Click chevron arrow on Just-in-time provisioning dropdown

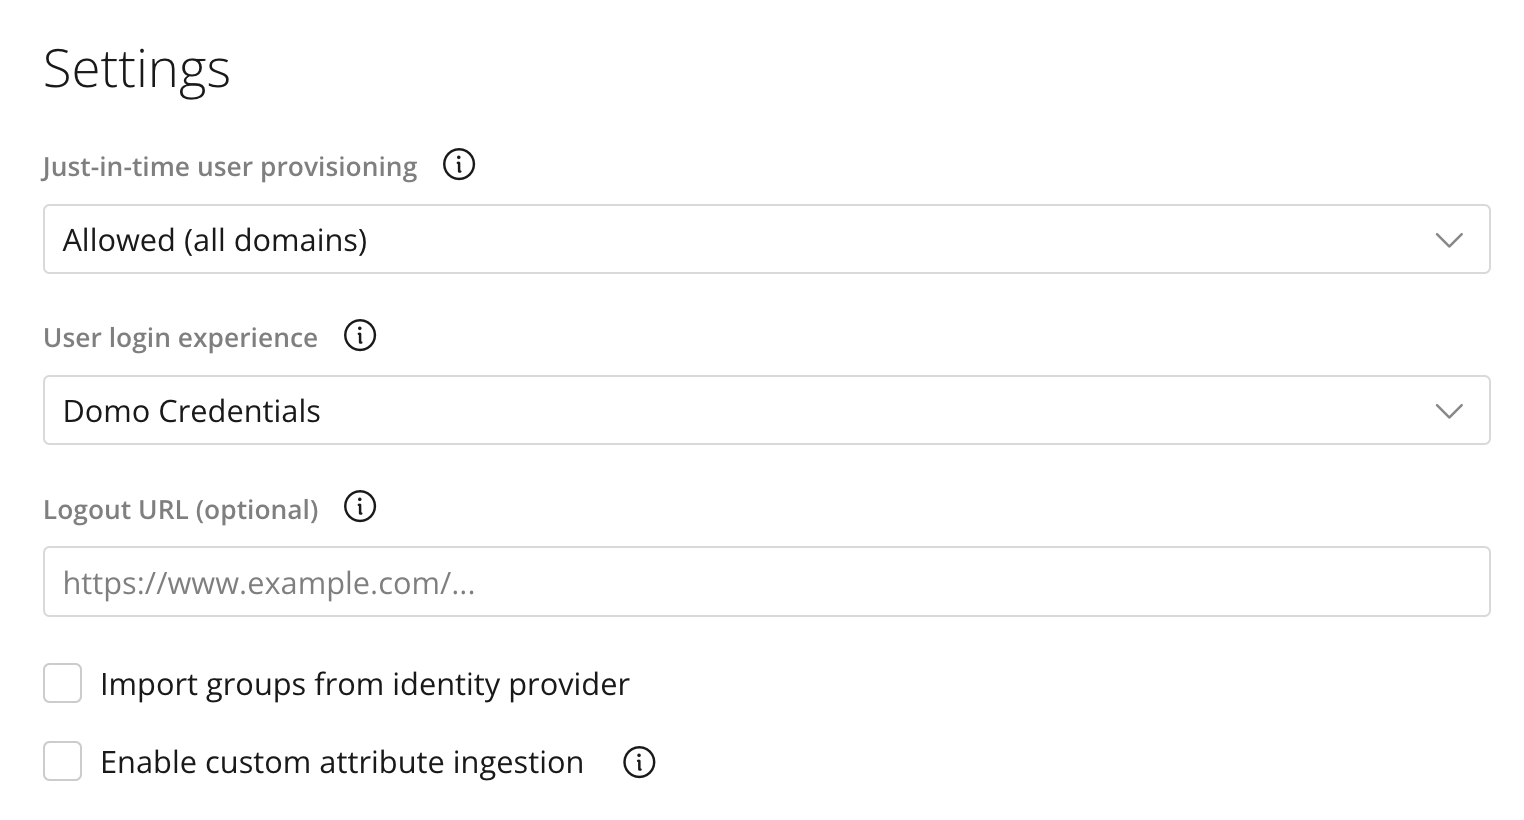pyautogui.click(x=1448, y=240)
